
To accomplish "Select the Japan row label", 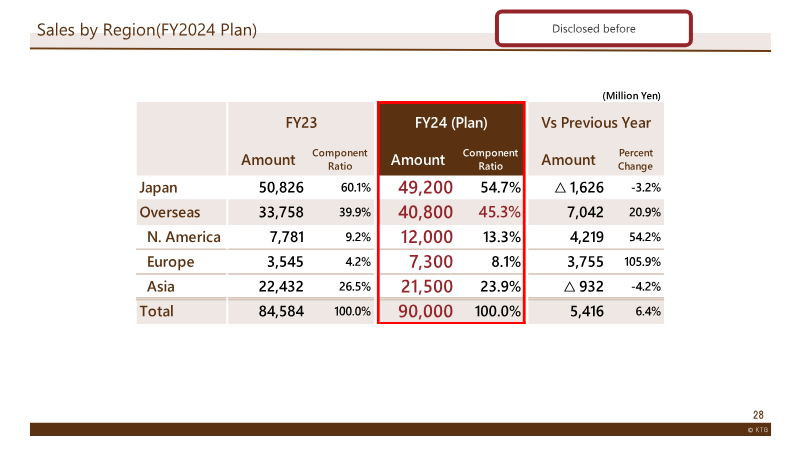I will point(158,187).
